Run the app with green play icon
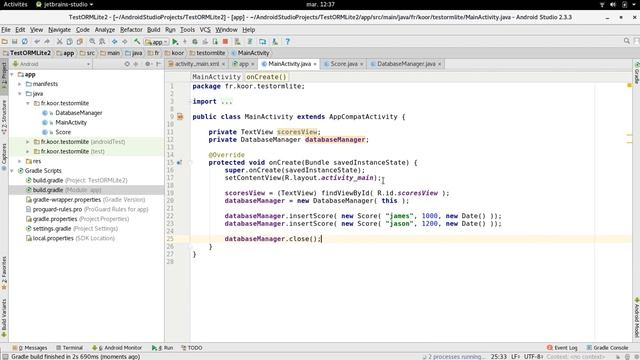Screen dimensions: 640x360 click(175, 42)
